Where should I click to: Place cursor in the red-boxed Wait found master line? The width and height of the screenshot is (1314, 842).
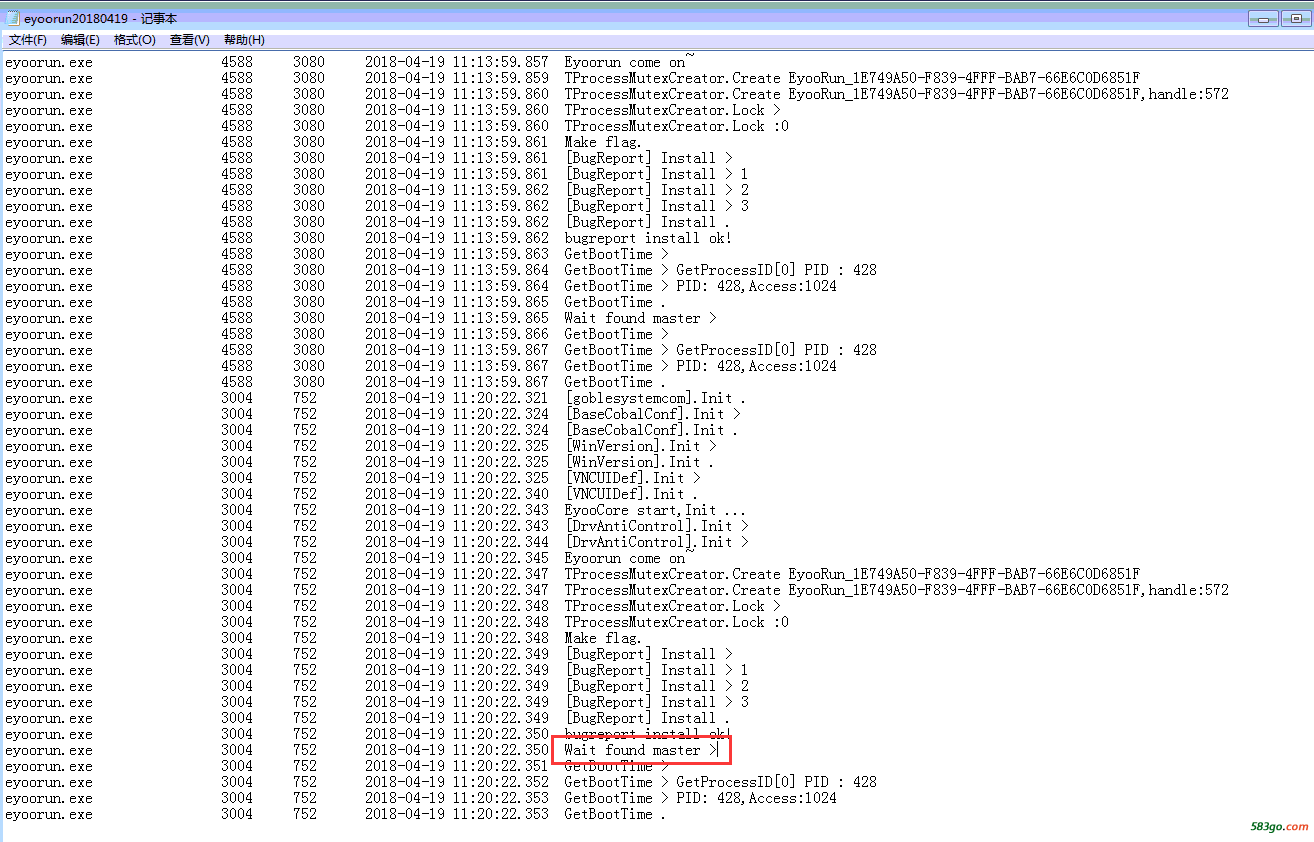(640, 750)
